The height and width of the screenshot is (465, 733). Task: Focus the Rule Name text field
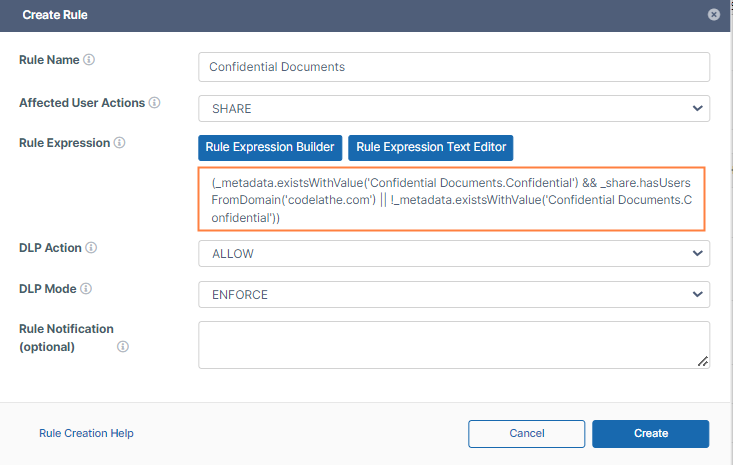454,67
